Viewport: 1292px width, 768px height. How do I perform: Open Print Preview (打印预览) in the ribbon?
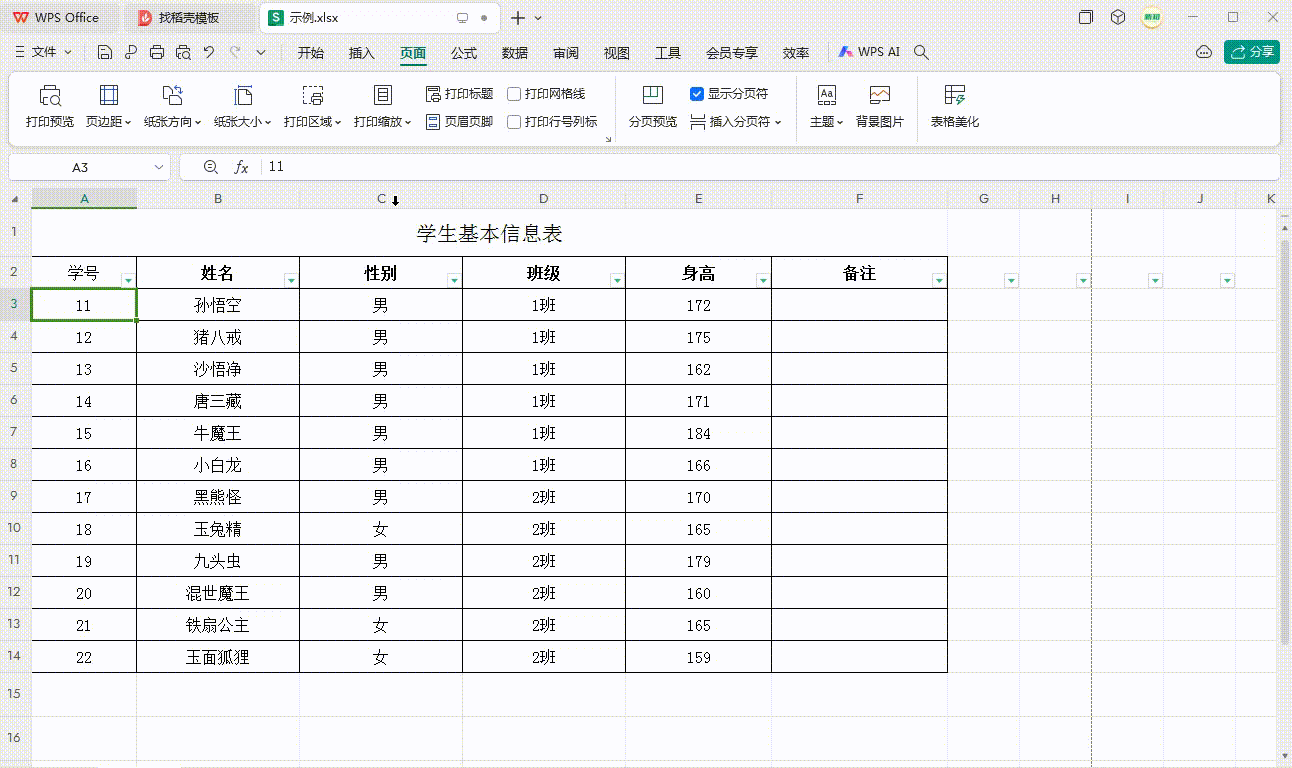(50, 107)
